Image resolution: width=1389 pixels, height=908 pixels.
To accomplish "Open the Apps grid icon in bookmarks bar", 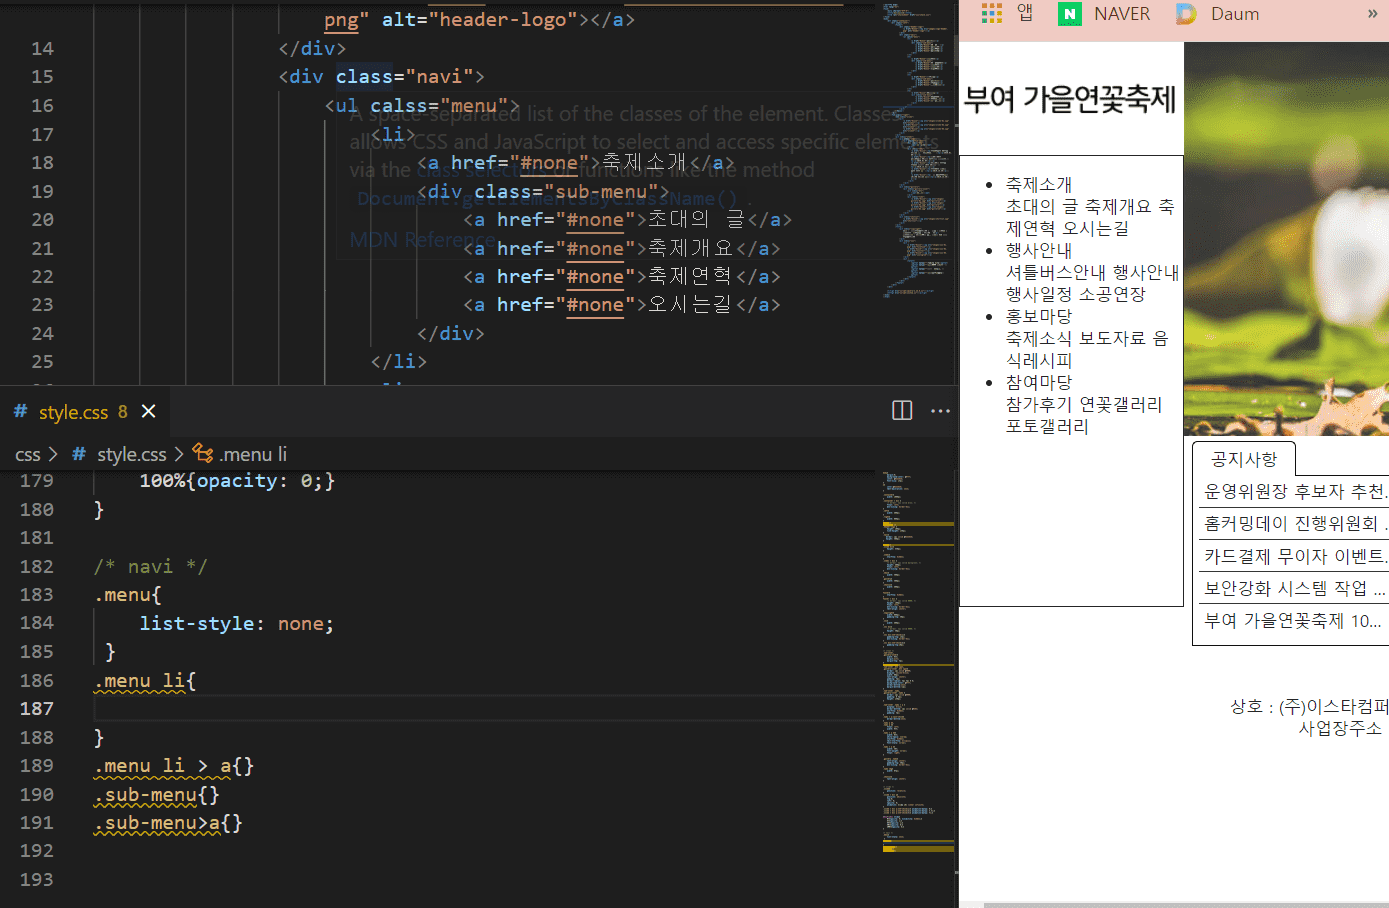I will (x=992, y=13).
